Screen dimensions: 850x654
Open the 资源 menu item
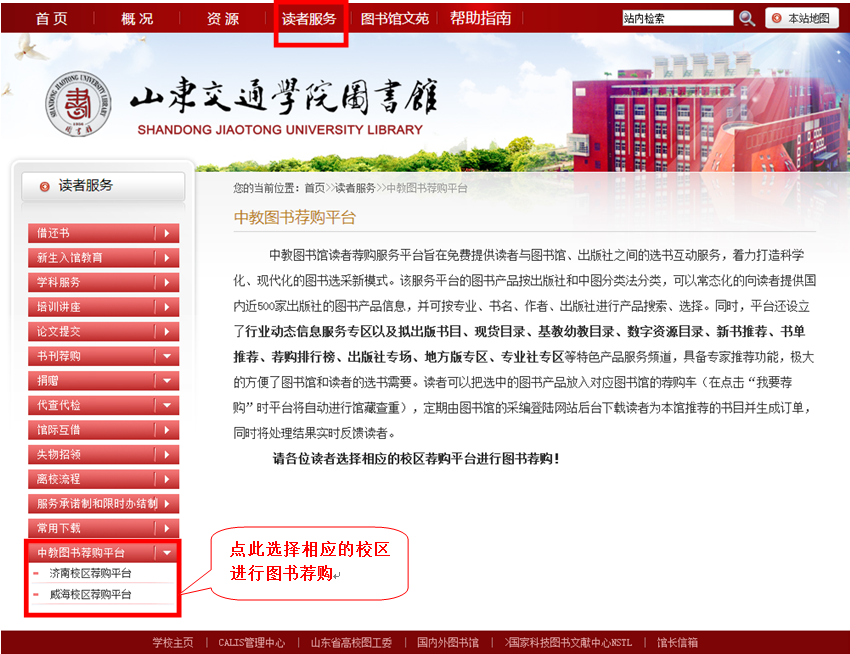[x=223, y=19]
